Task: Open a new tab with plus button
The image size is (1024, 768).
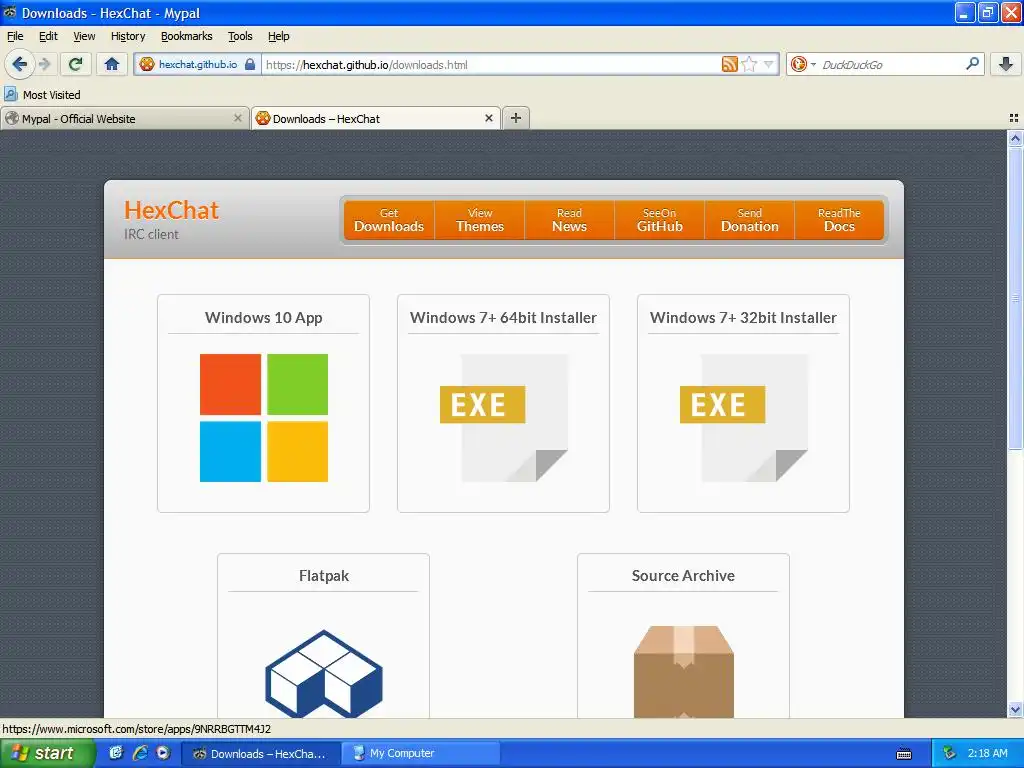Action: click(x=516, y=118)
